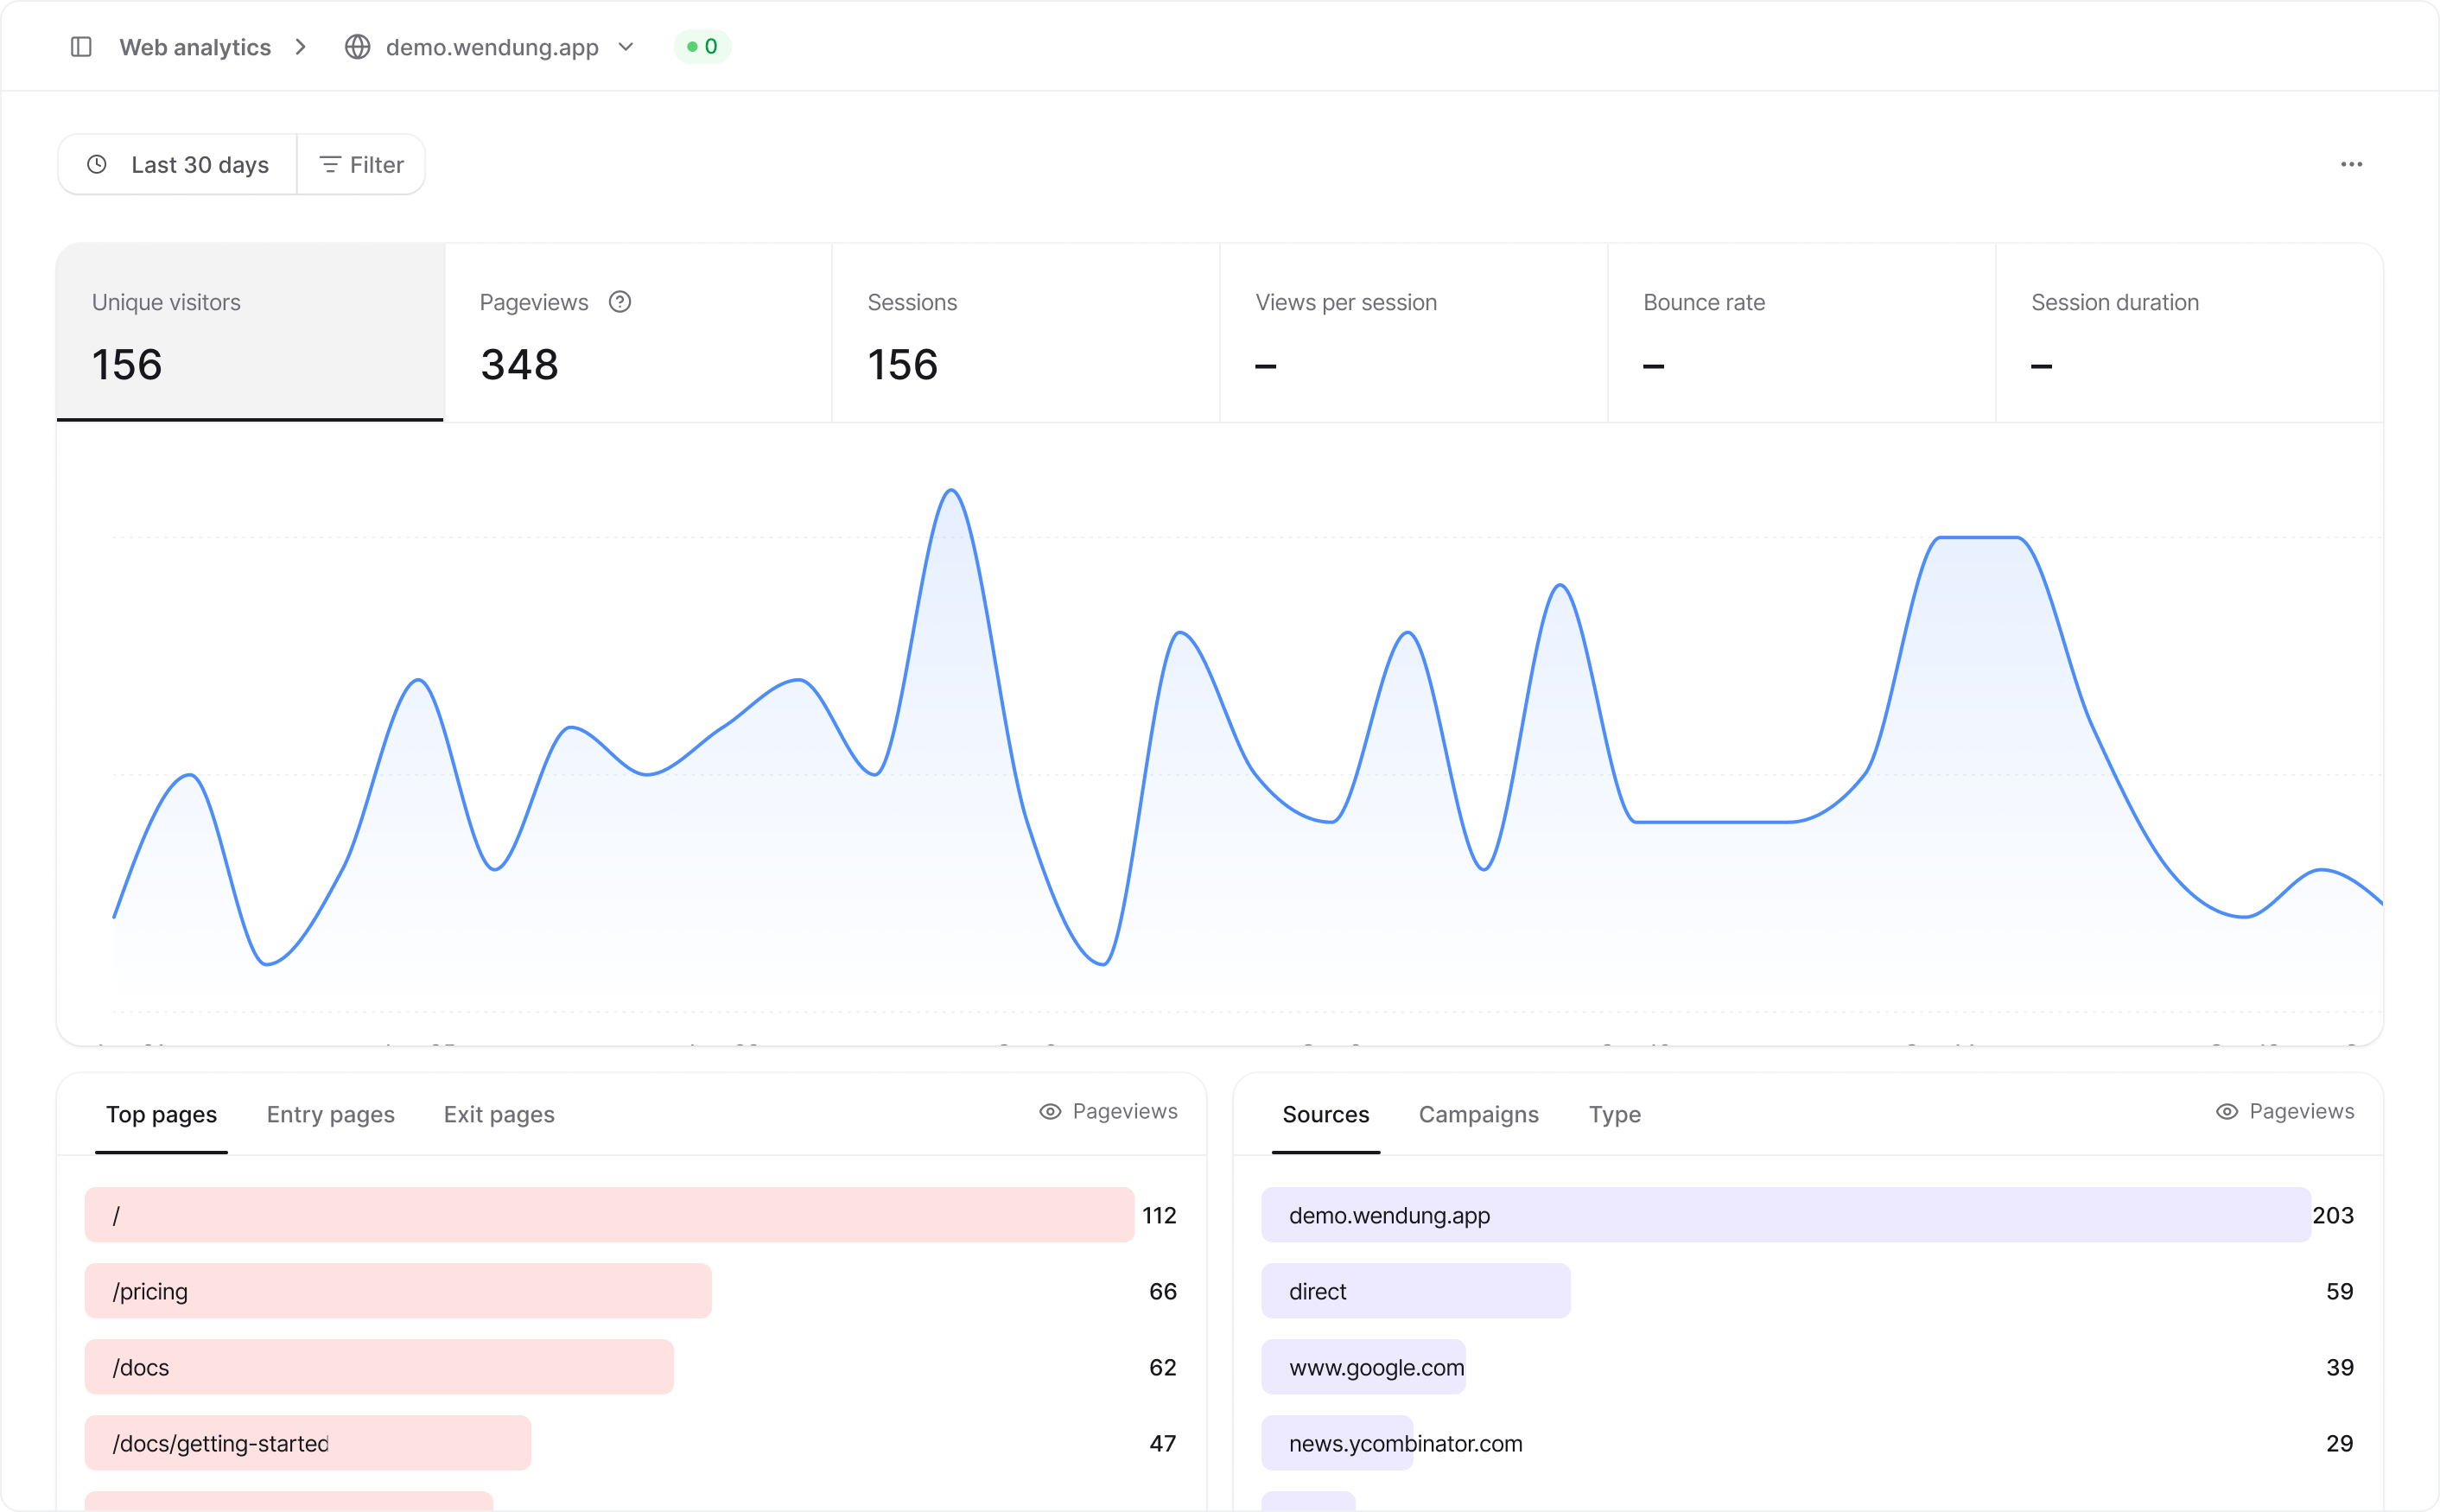Select the Pageviews metric card
Viewport: 2440px width, 1512px height.
(638, 332)
